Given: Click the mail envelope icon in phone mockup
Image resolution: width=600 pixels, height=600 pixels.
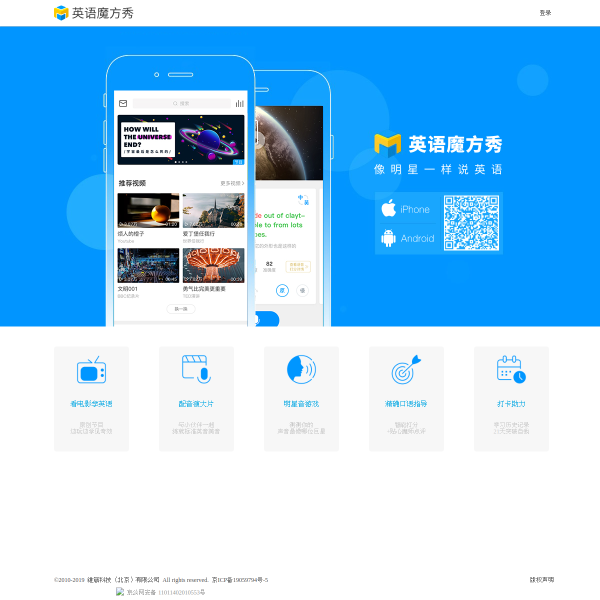Looking at the screenshot, I should click(123, 103).
